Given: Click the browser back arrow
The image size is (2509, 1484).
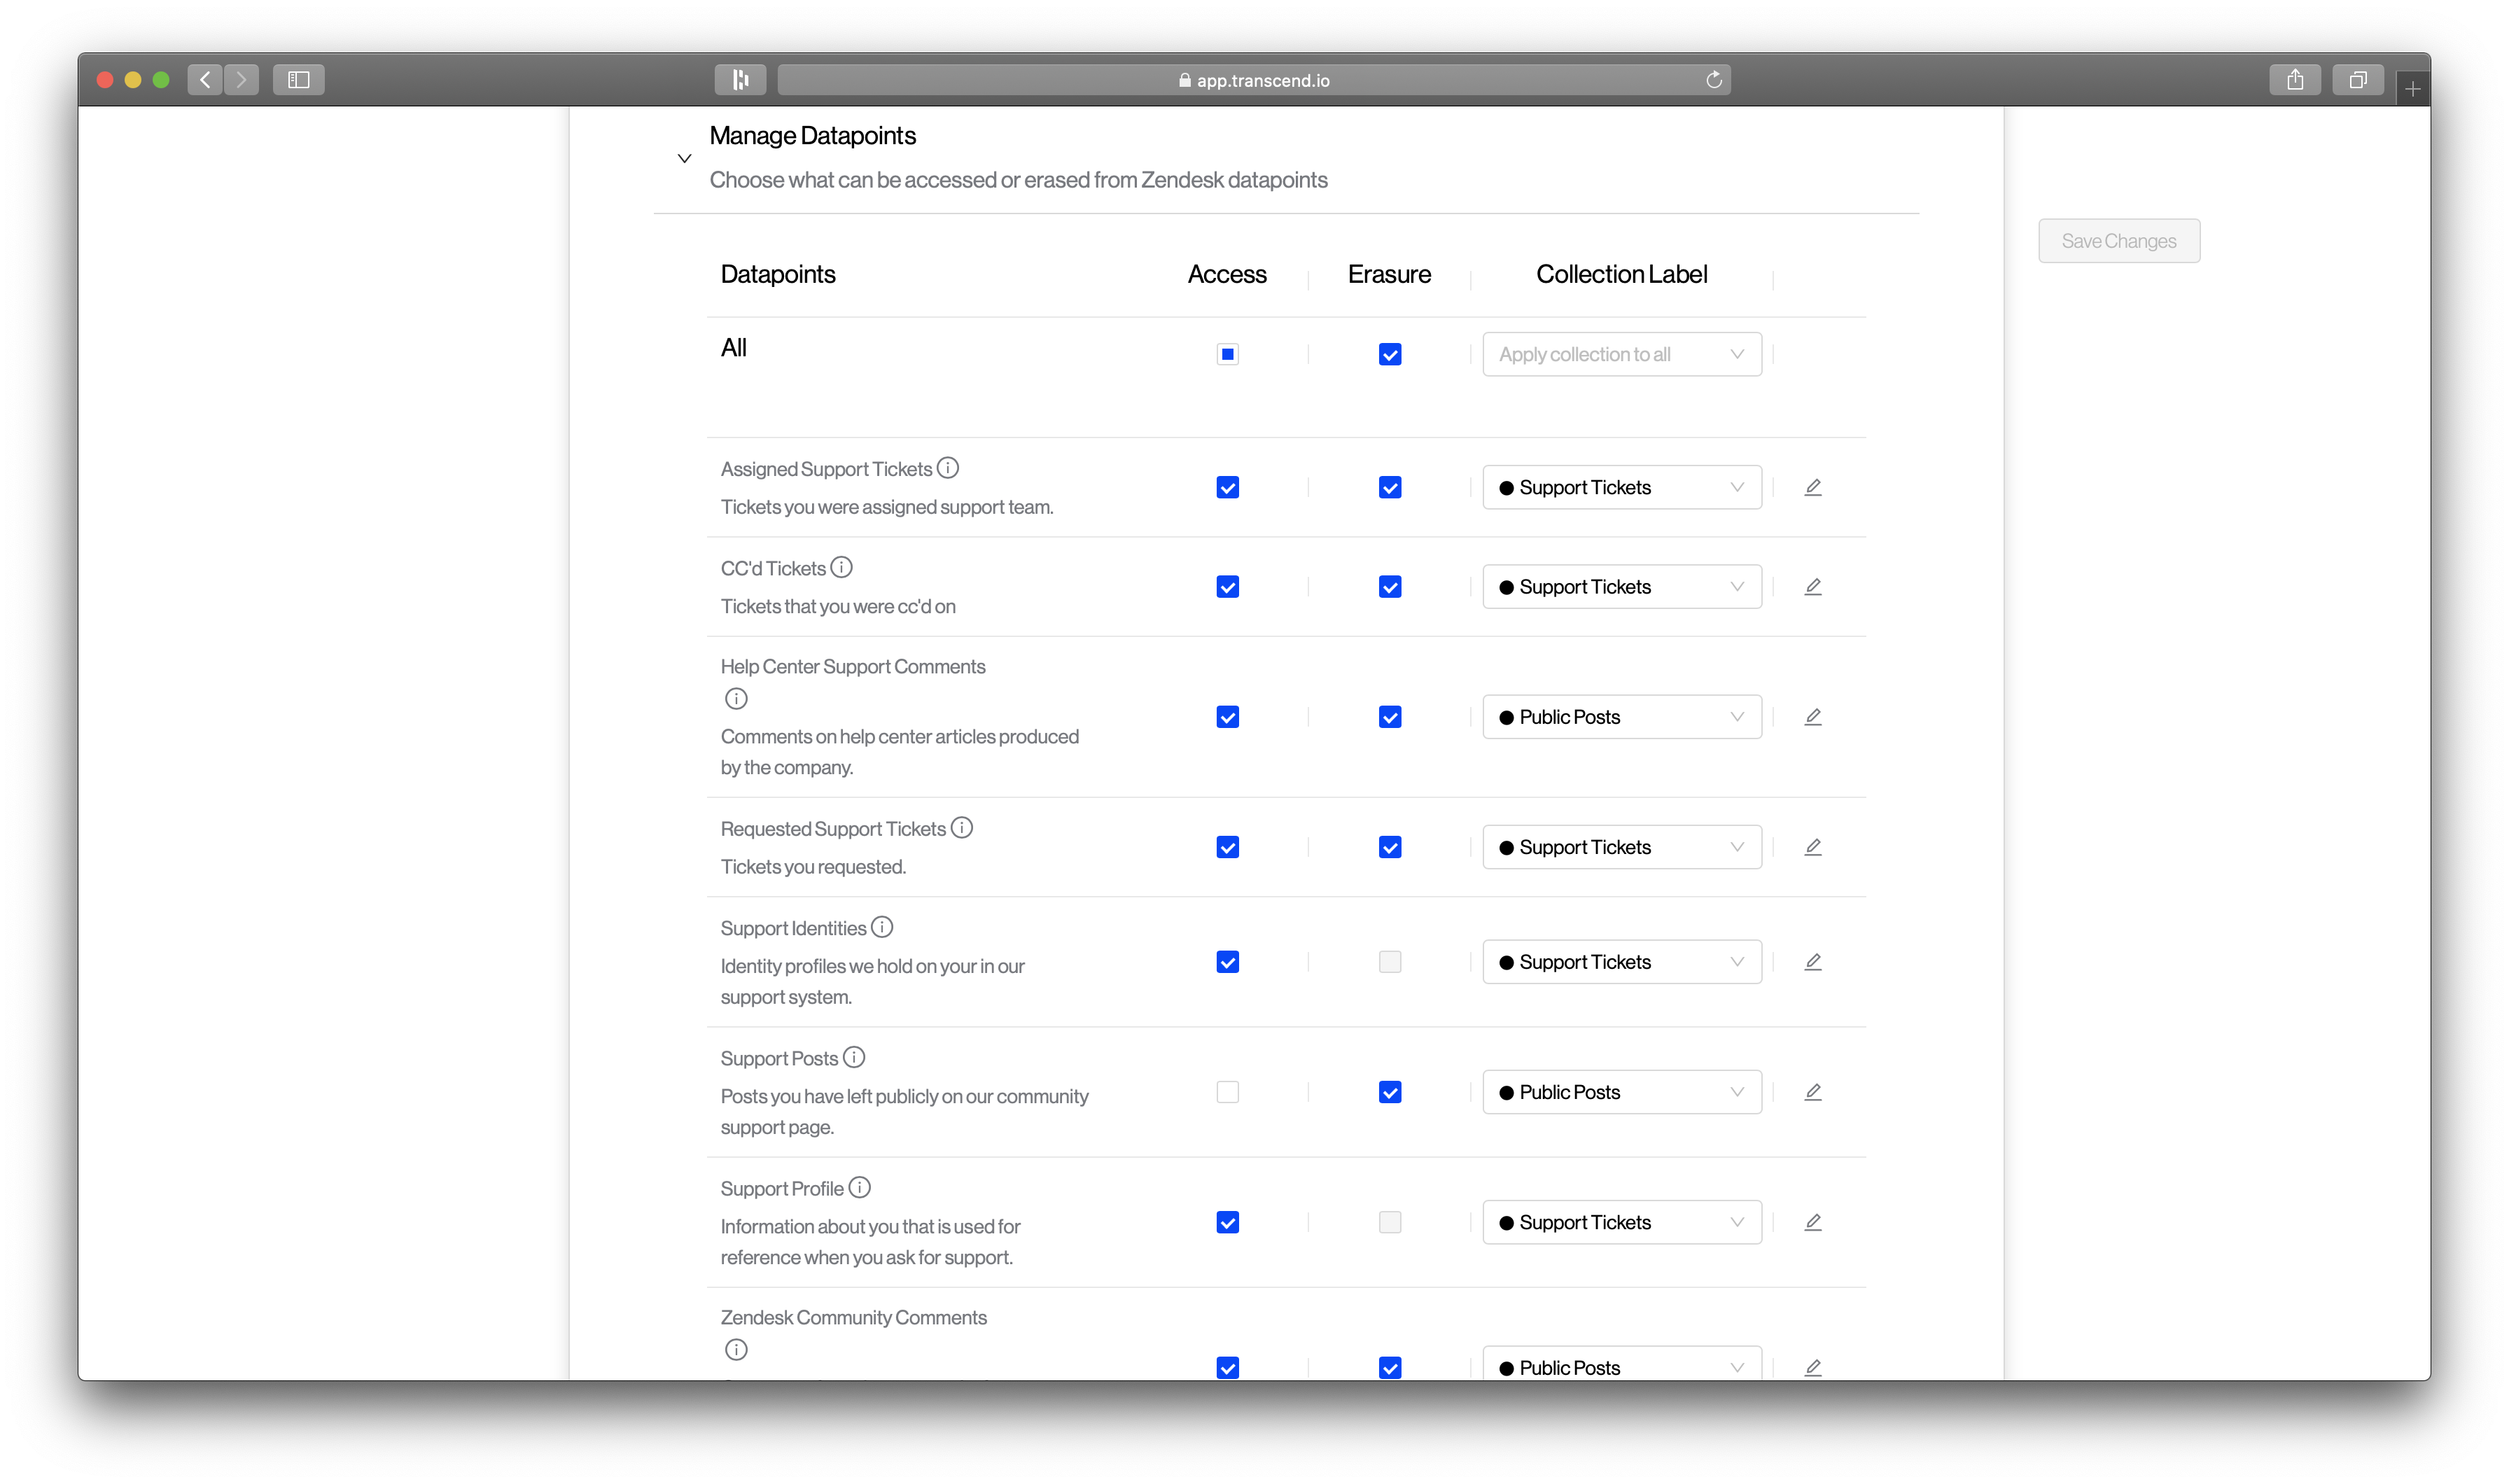Looking at the screenshot, I should 205,80.
